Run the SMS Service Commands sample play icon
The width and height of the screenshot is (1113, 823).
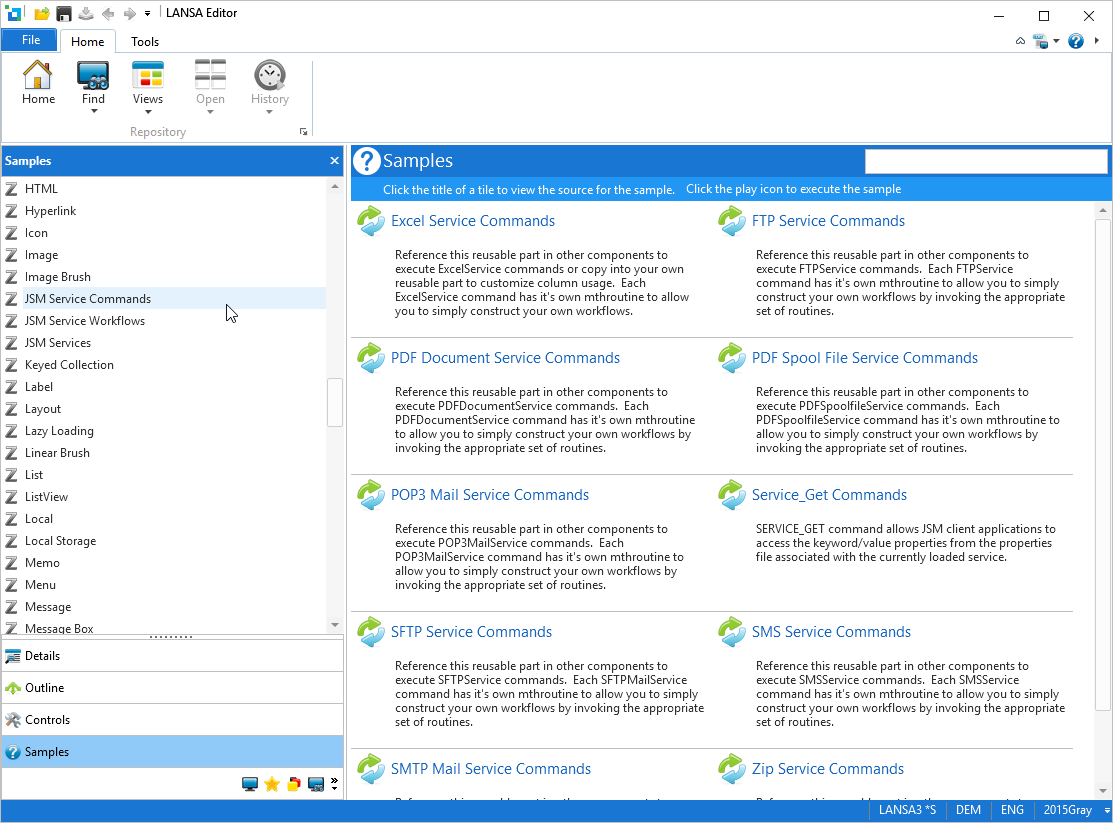tap(732, 632)
